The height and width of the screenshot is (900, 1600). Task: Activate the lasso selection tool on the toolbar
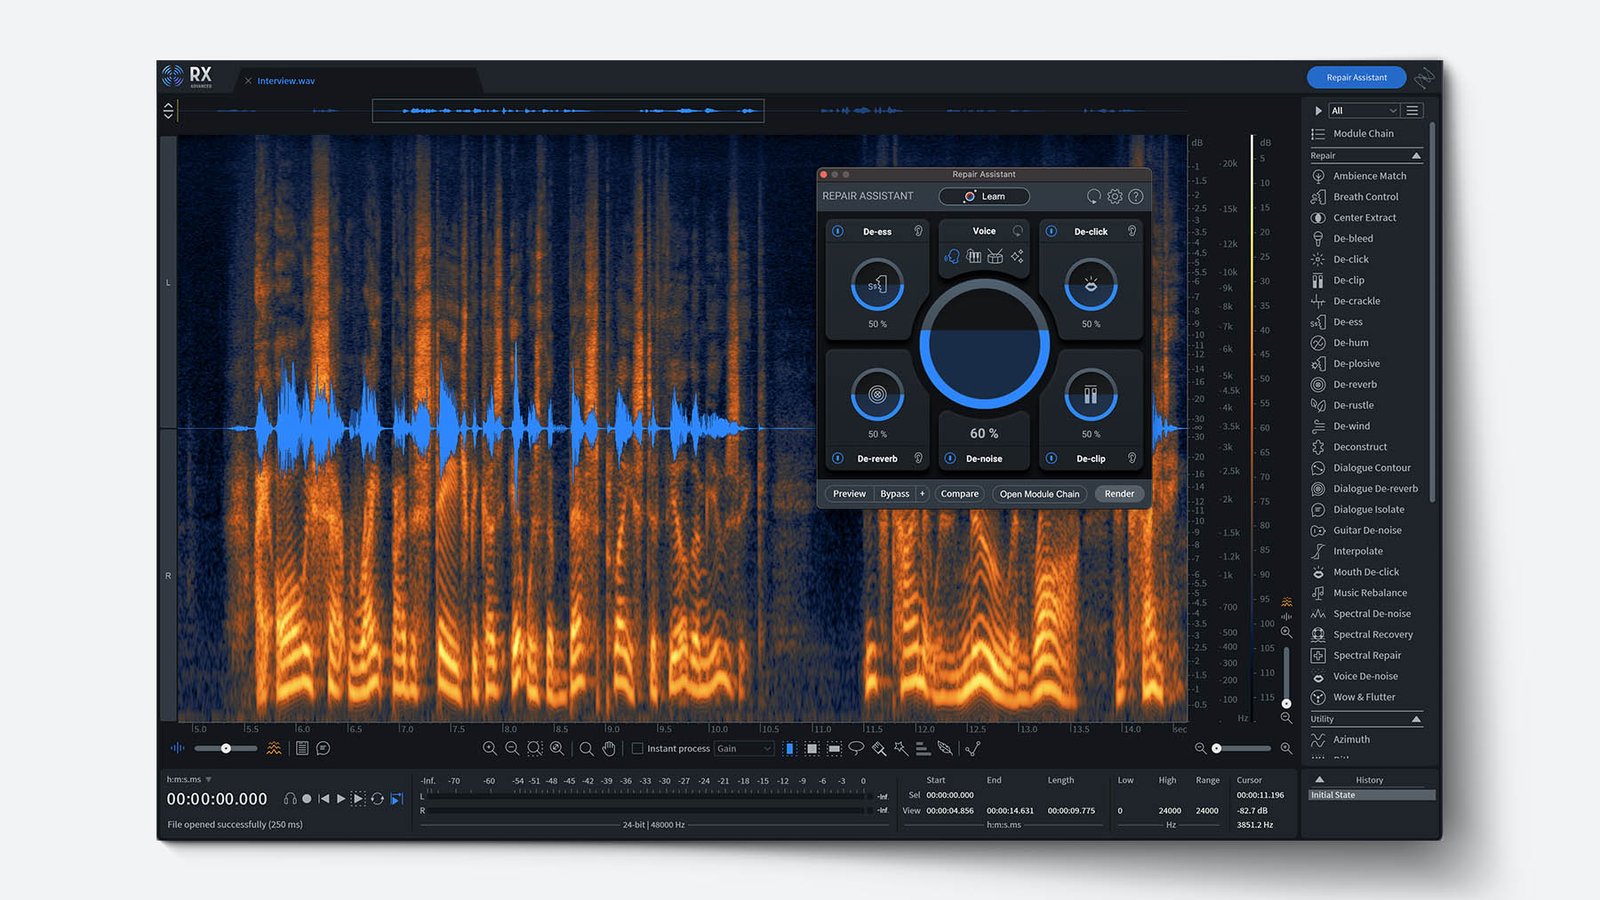click(x=855, y=748)
